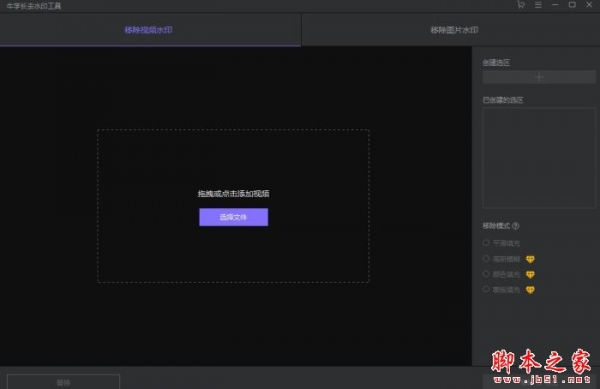This screenshot has height=389, width=600.
Task: Switch to the 移除视频水印 tab
Action: pyautogui.click(x=150, y=30)
